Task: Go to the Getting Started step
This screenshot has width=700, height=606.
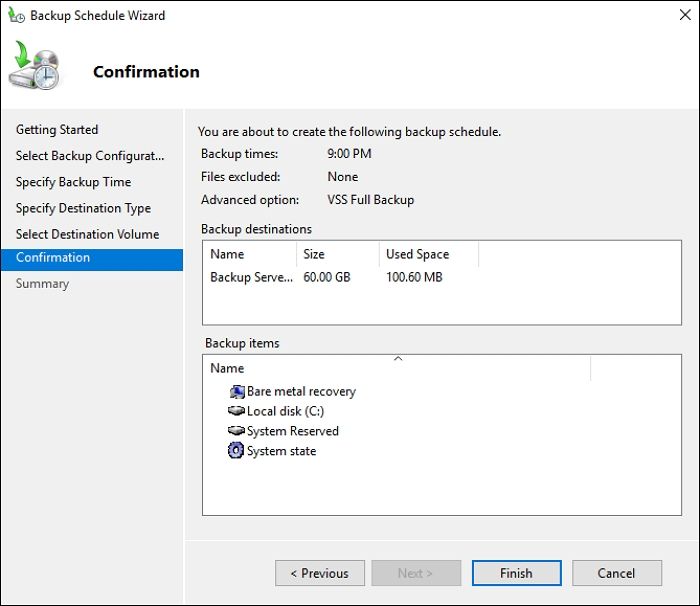Action: click(57, 129)
